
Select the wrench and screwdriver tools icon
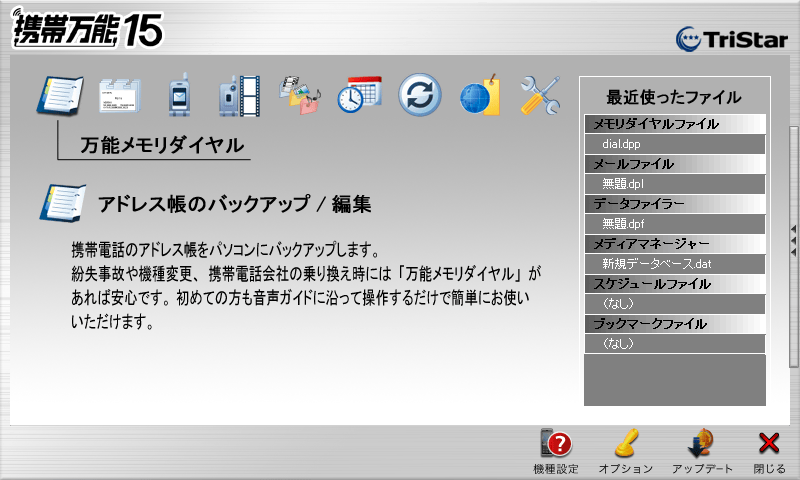click(x=540, y=95)
